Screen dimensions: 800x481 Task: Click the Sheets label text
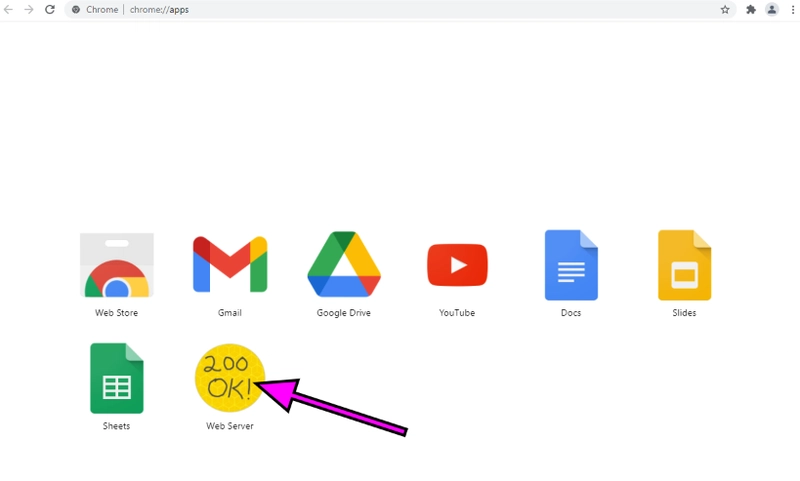point(116,426)
